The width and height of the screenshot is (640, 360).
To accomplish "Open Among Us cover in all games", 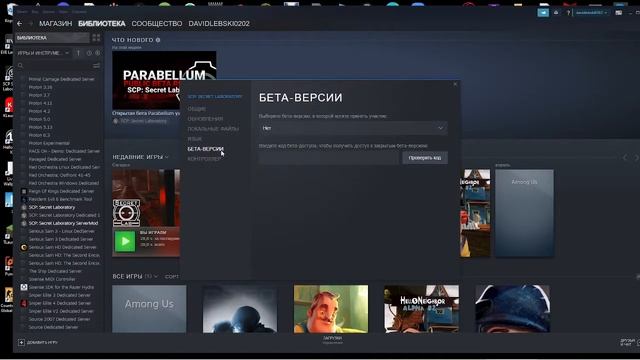I will [149, 309].
